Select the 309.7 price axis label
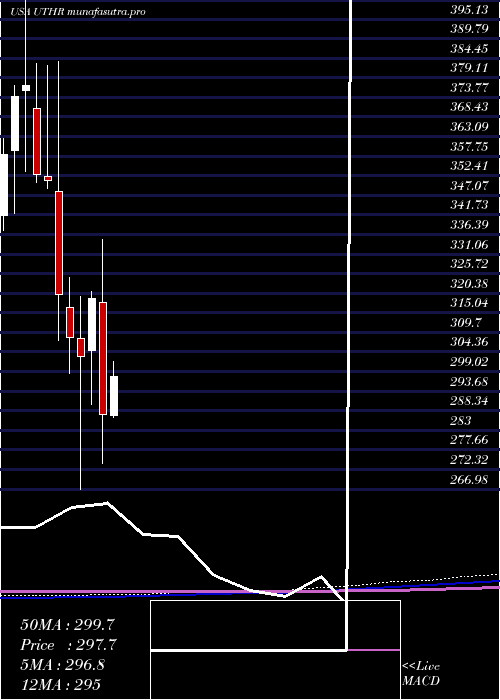Screen dimensions: 500x700 coord(465,322)
